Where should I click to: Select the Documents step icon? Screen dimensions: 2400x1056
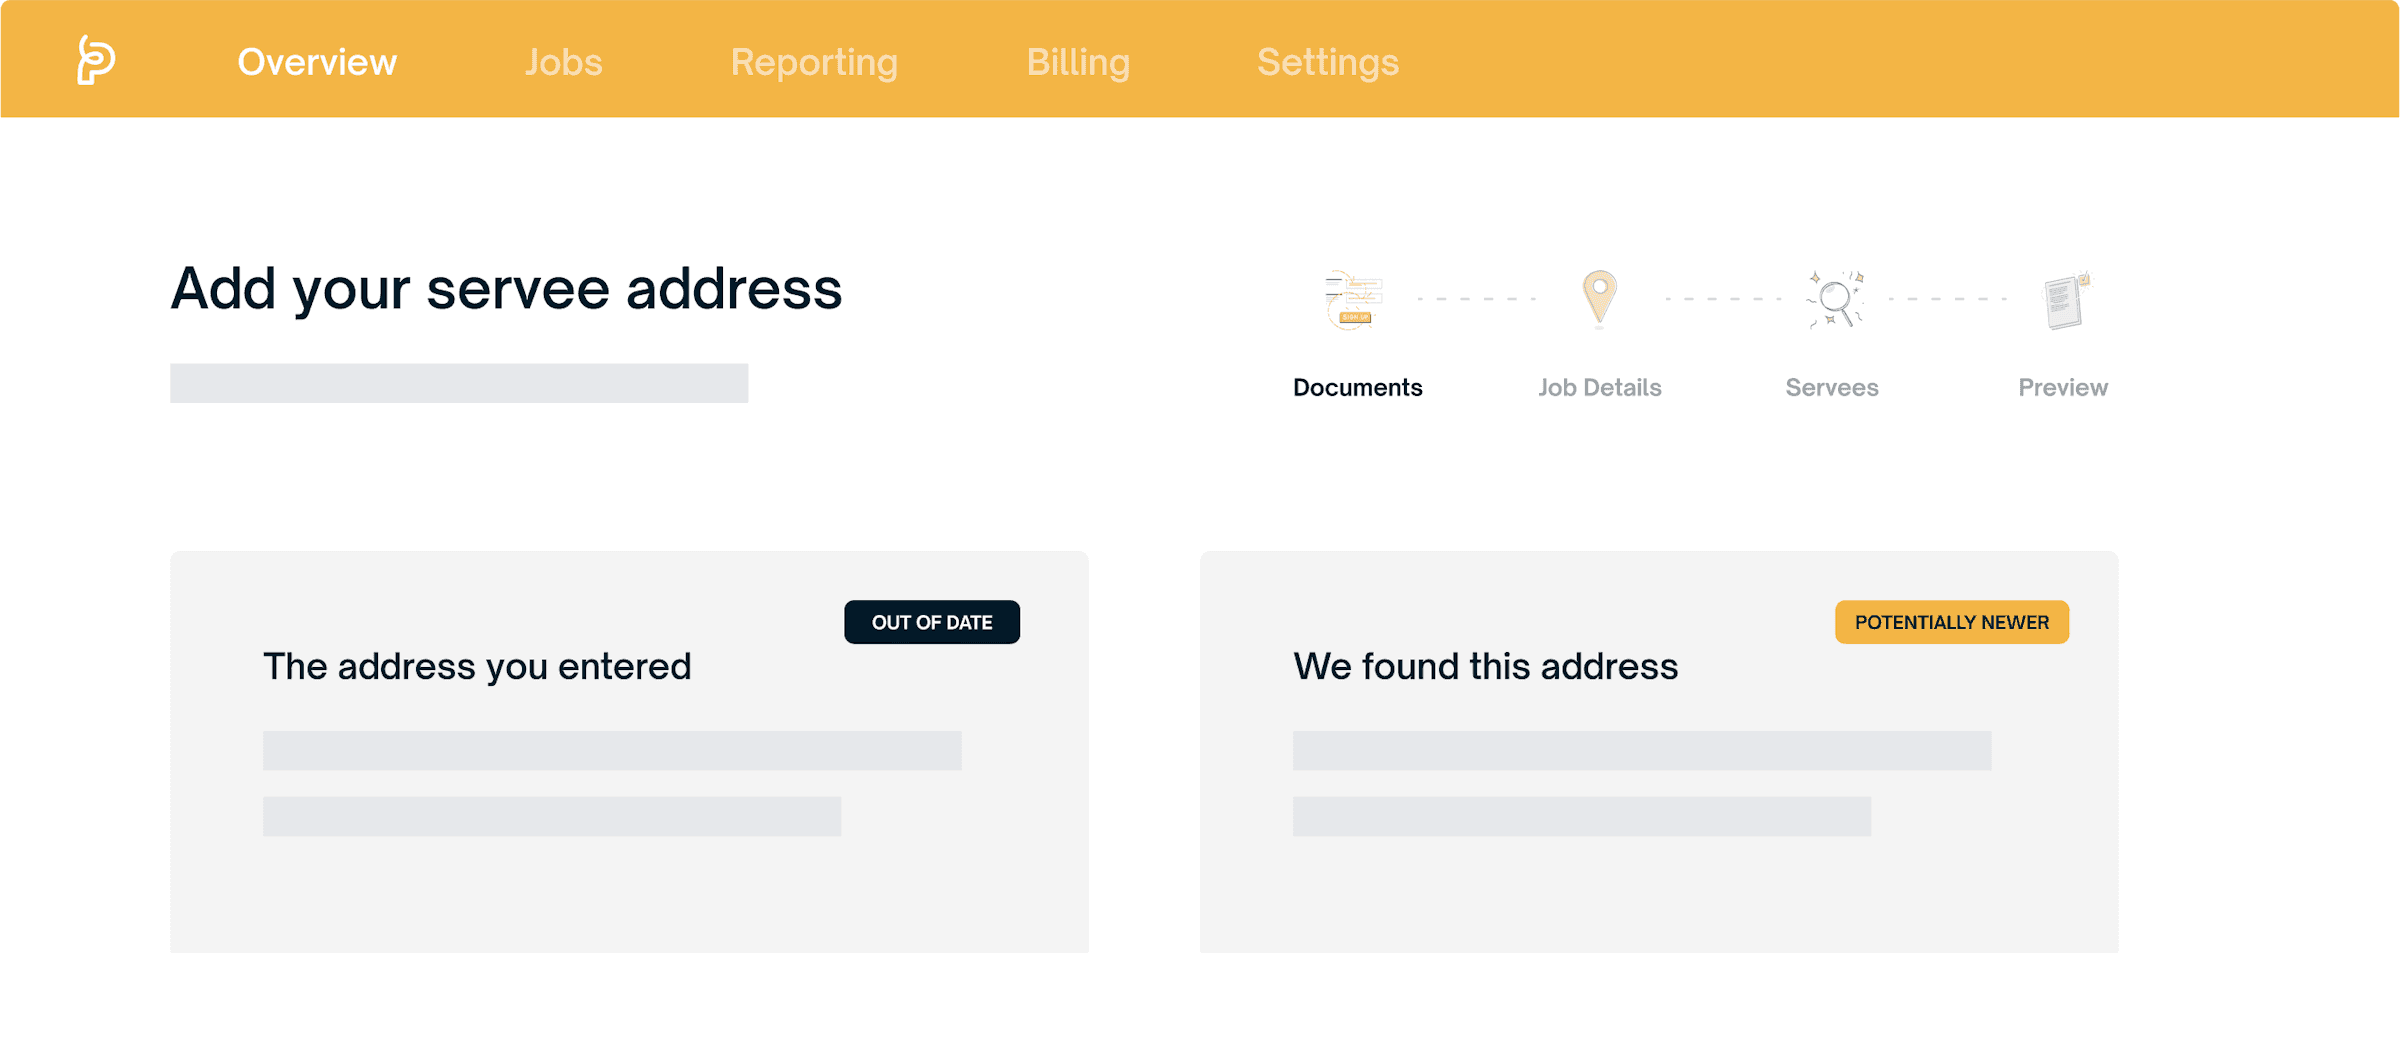[1355, 299]
